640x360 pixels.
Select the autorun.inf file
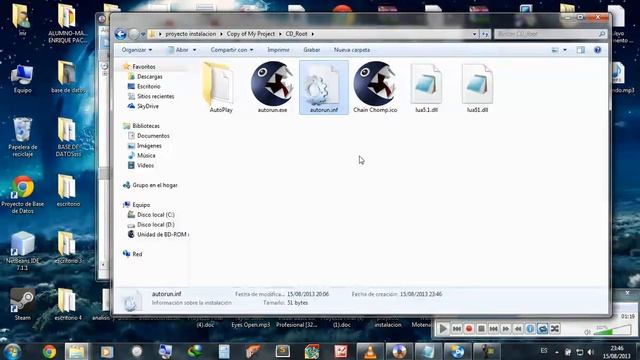[324, 88]
